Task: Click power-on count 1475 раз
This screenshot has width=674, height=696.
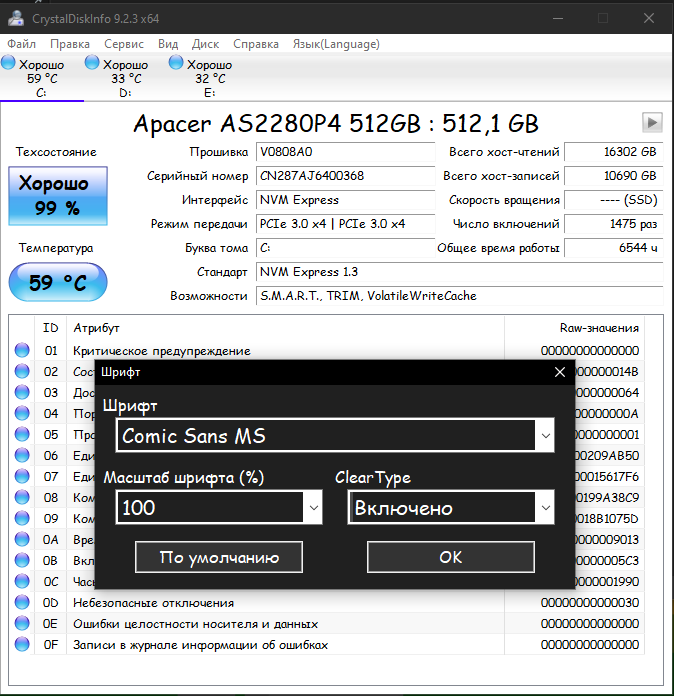Action: pyautogui.click(x=614, y=224)
